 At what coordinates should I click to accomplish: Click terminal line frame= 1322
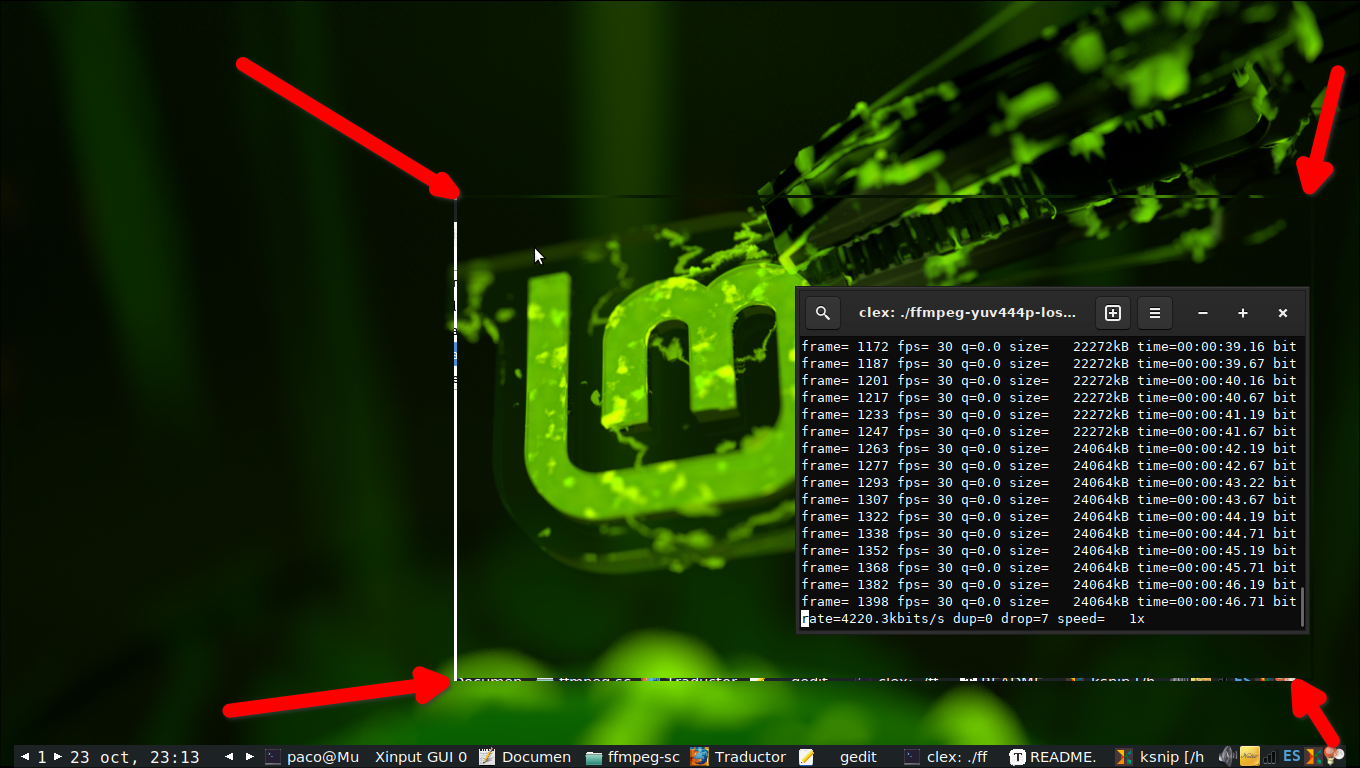pyautogui.click(x=1049, y=517)
